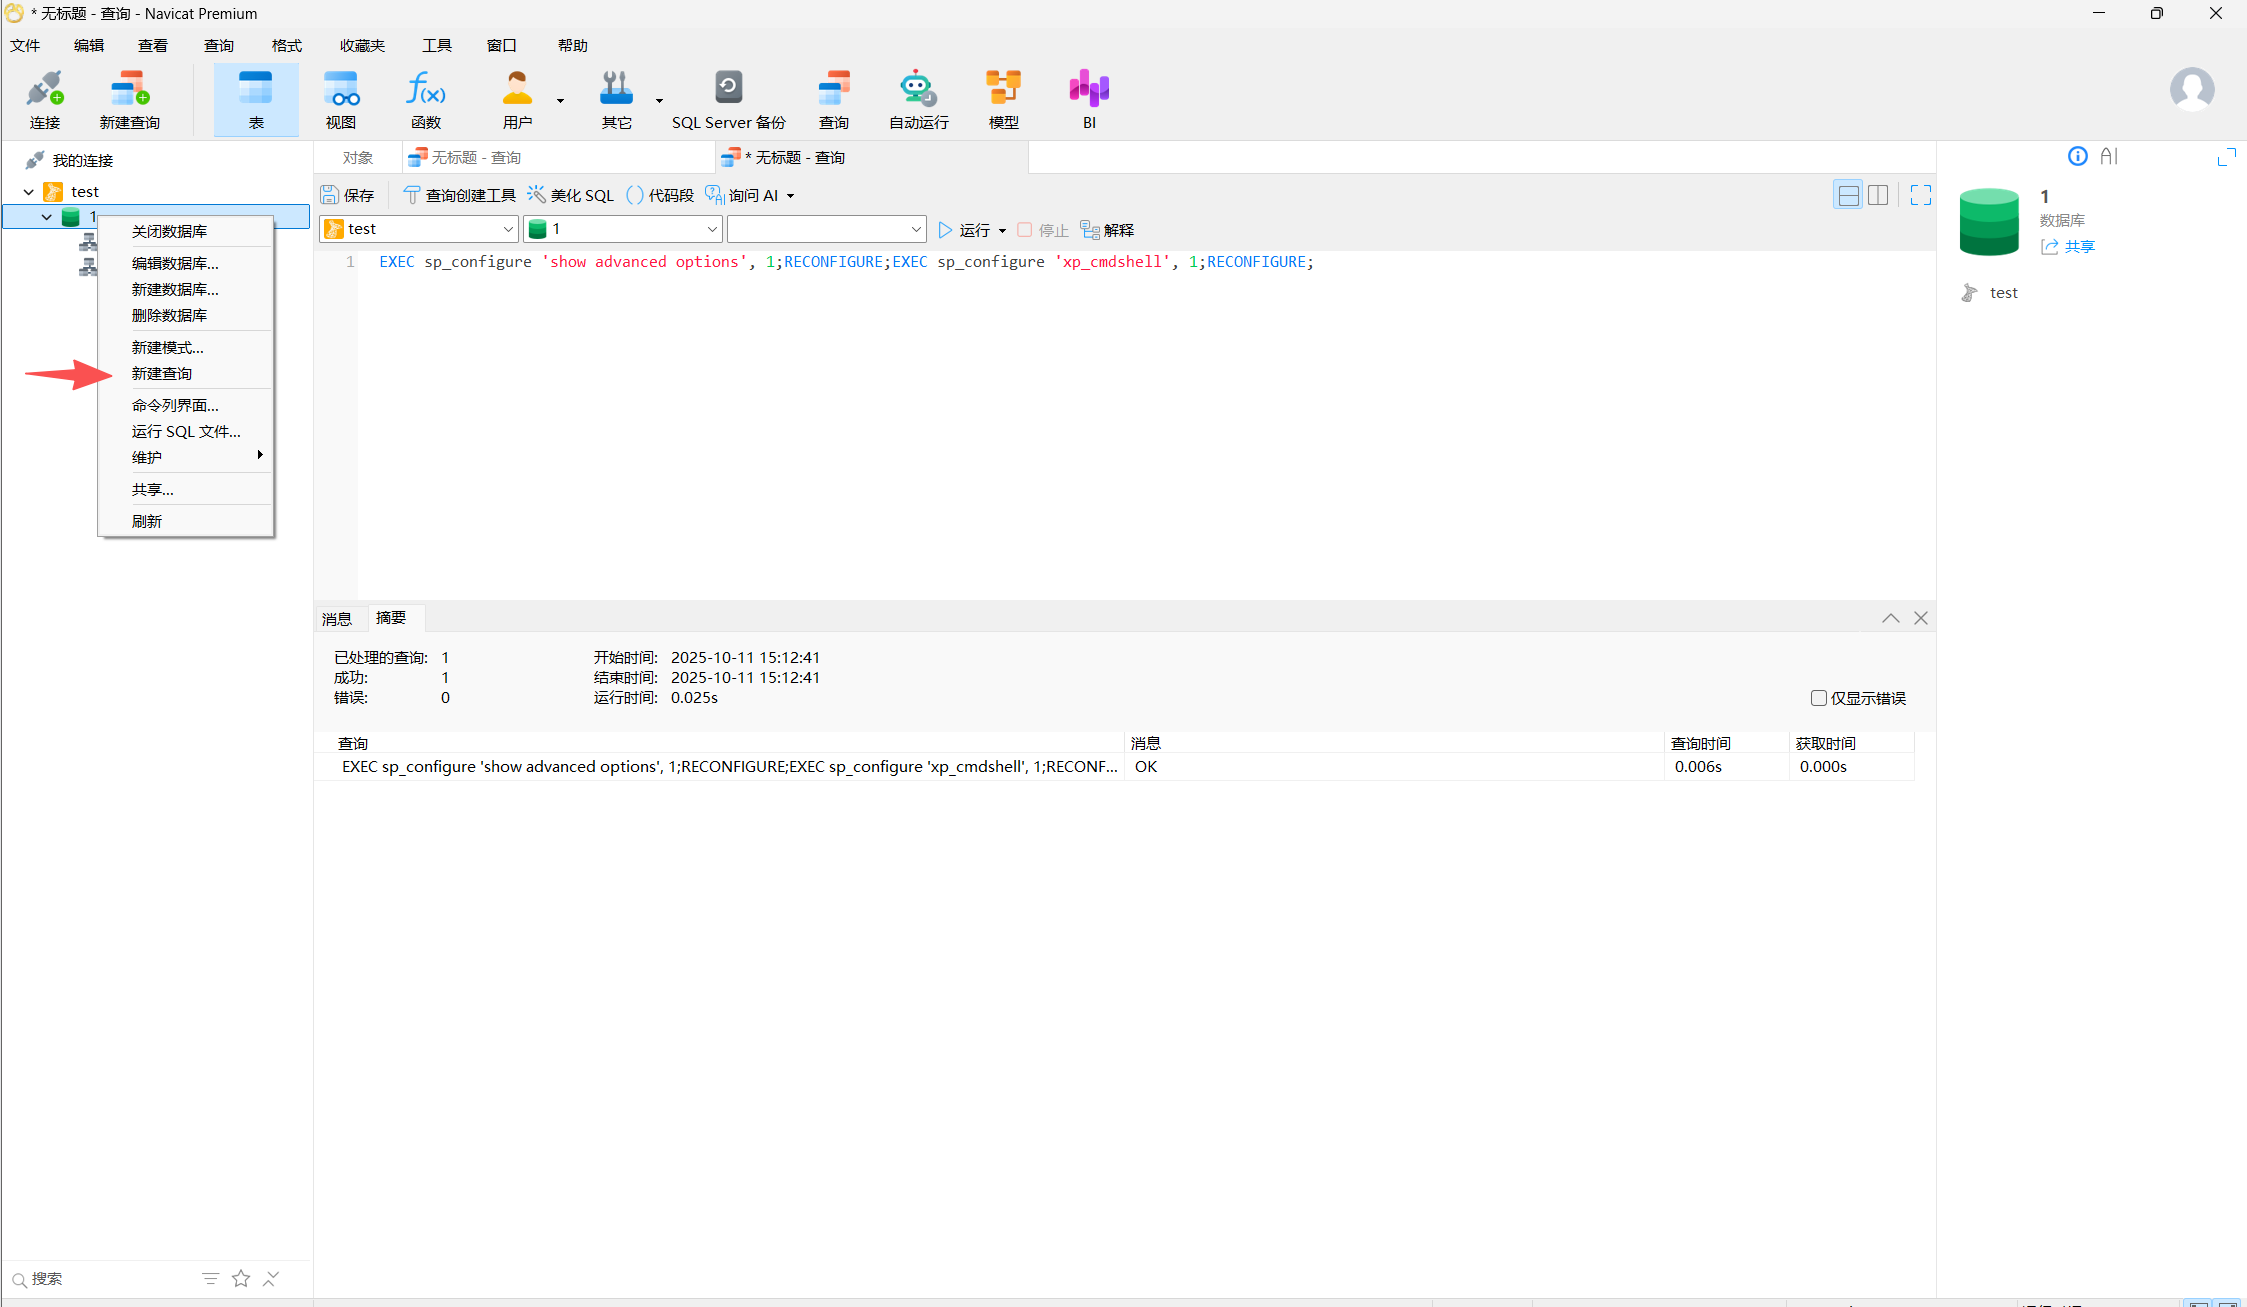
Task: Click the 共享 share link
Action: 2079,246
